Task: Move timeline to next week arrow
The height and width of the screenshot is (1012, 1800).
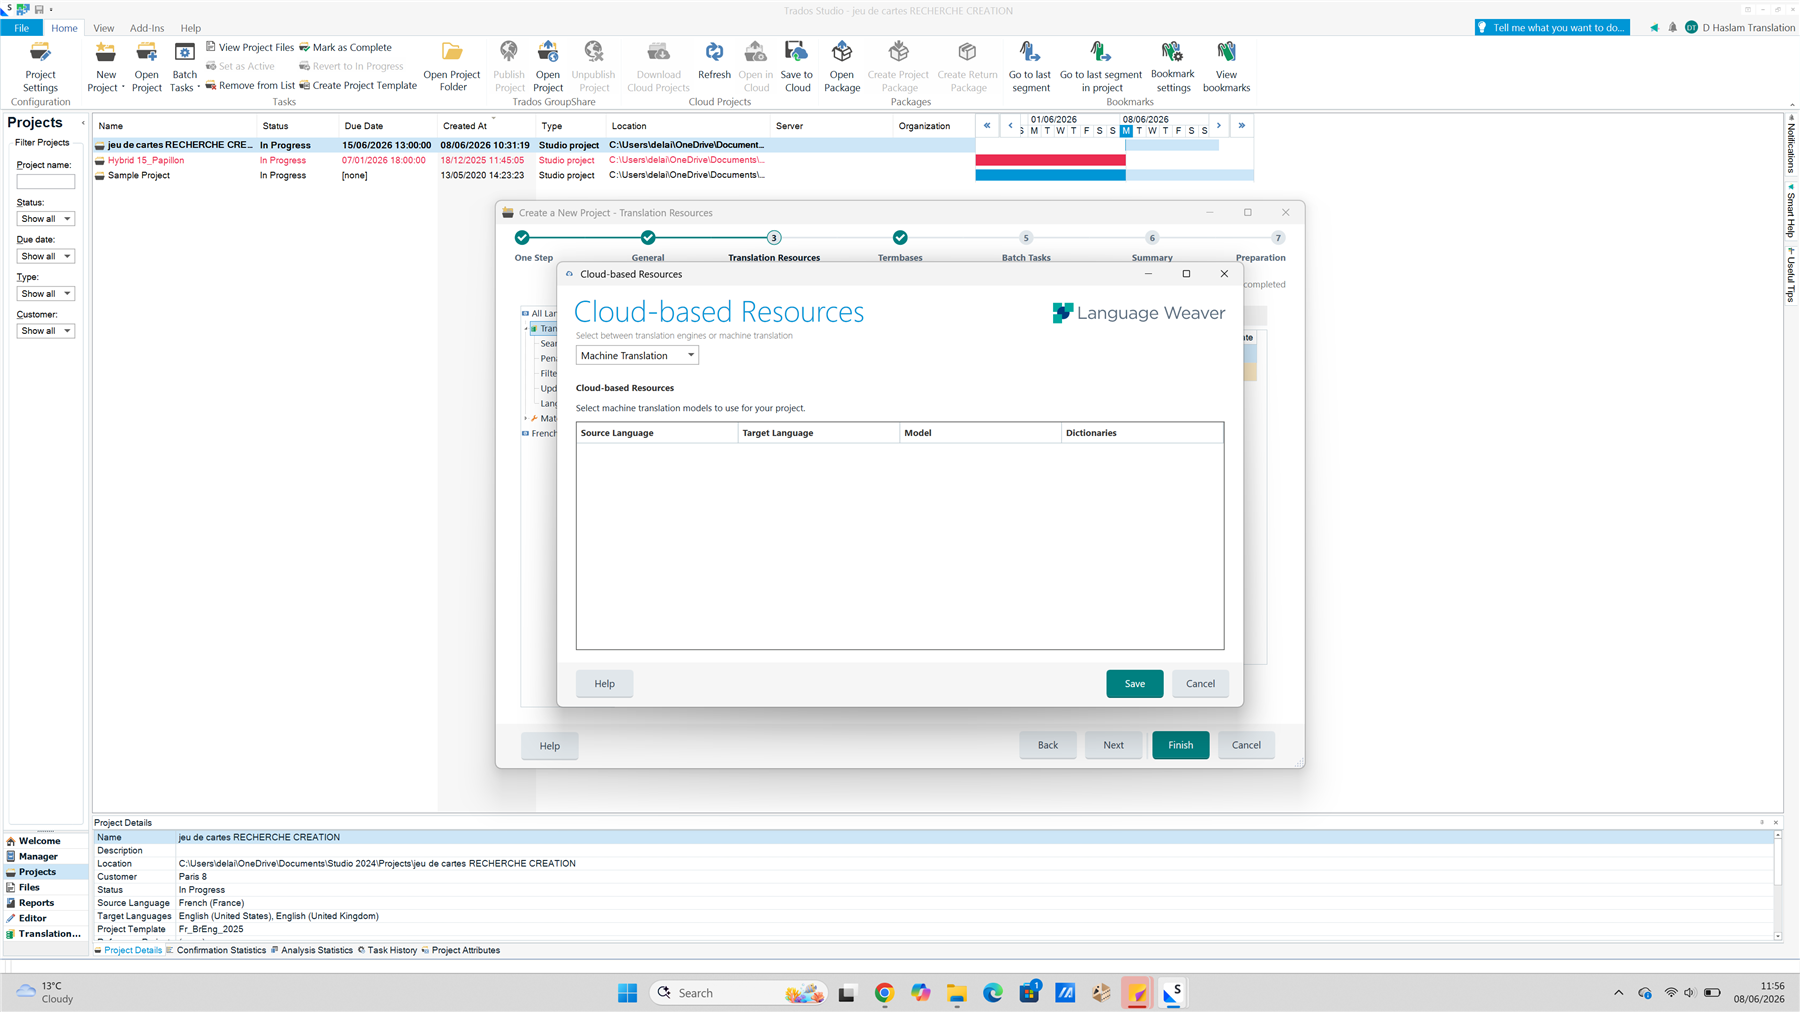Action: (1219, 126)
